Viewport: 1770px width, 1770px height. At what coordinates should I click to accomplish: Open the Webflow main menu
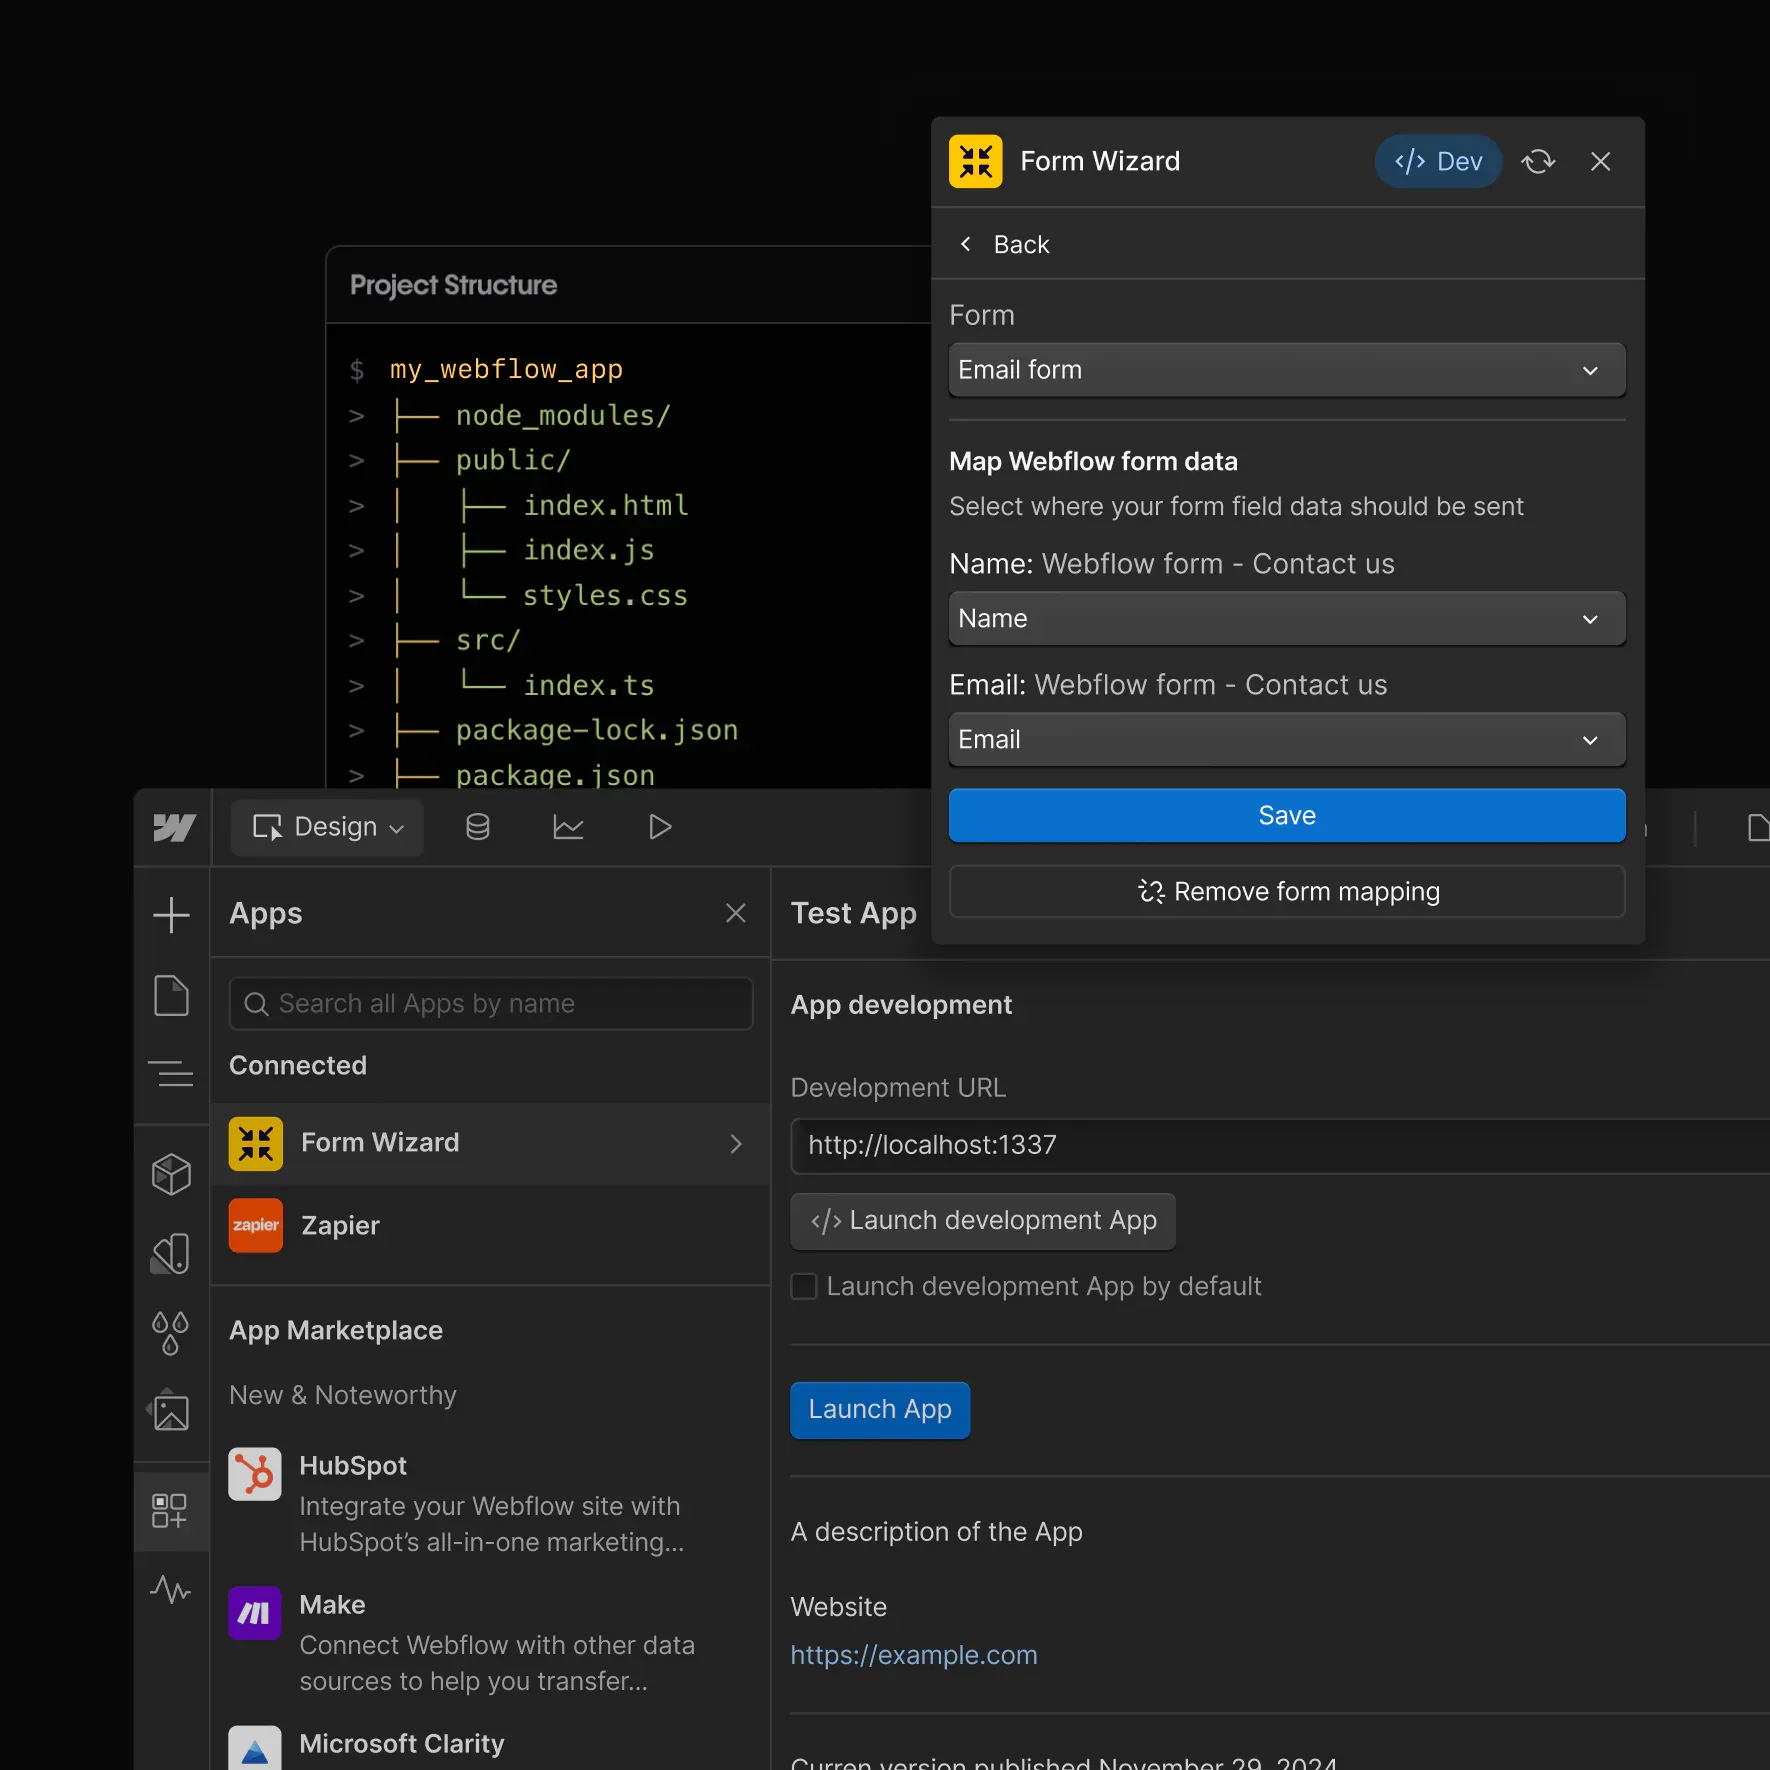click(x=173, y=827)
